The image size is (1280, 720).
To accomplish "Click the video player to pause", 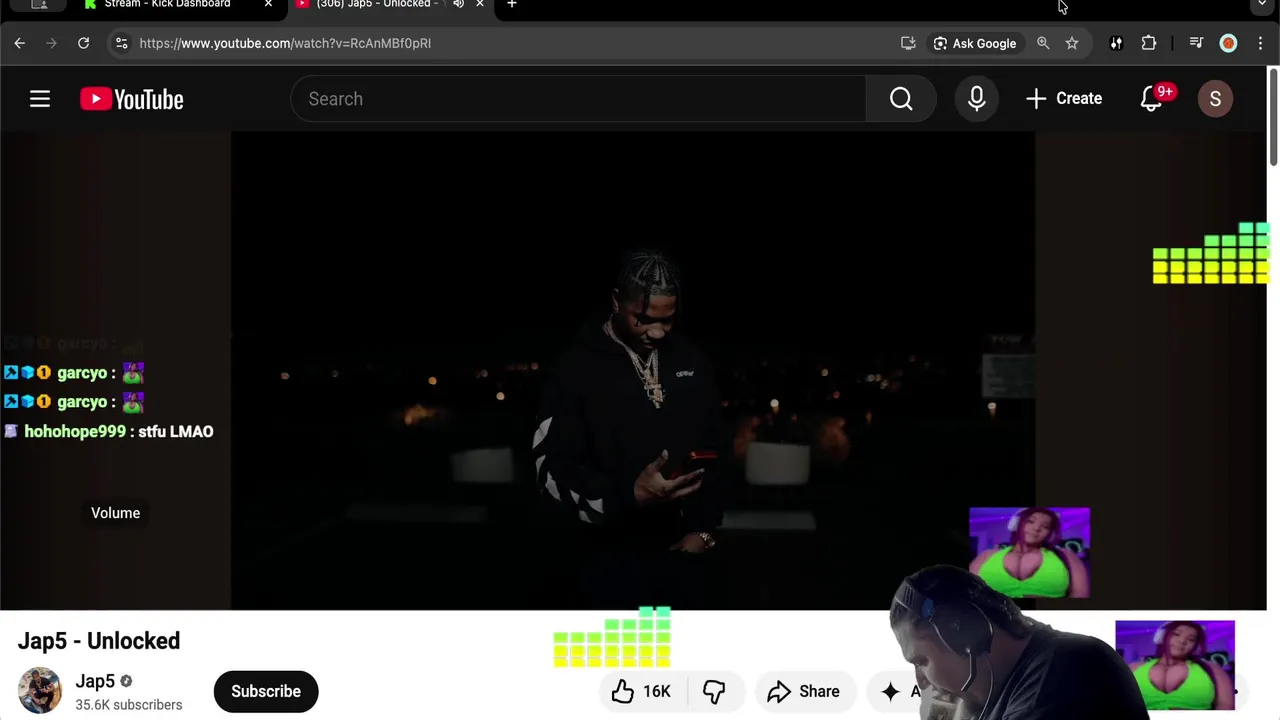I will [633, 370].
